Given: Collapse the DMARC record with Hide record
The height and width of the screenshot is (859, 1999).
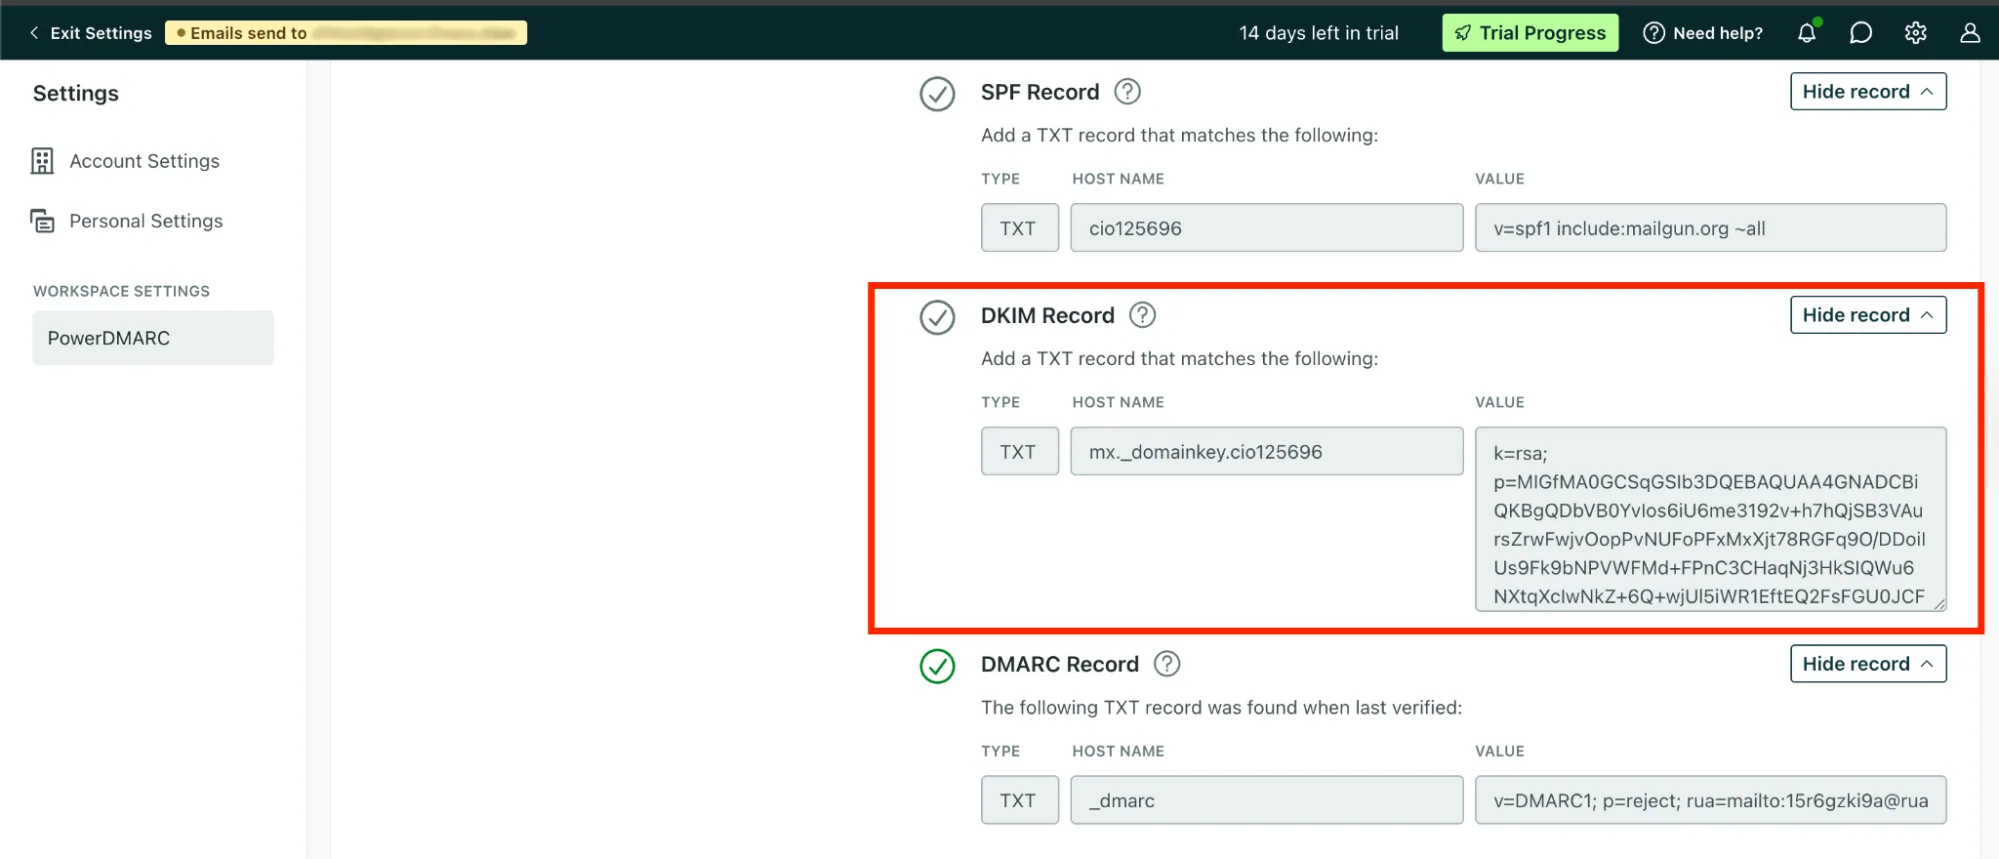Looking at the screenshot, I should click(1868, 664).
